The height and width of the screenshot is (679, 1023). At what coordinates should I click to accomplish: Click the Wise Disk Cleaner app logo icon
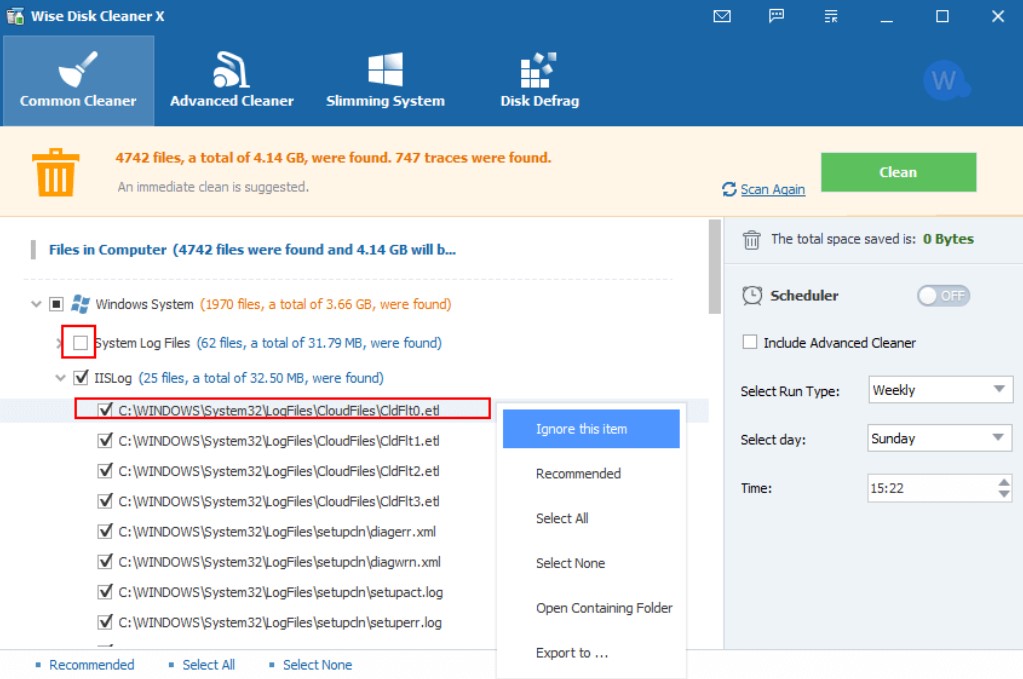[15, 16]
